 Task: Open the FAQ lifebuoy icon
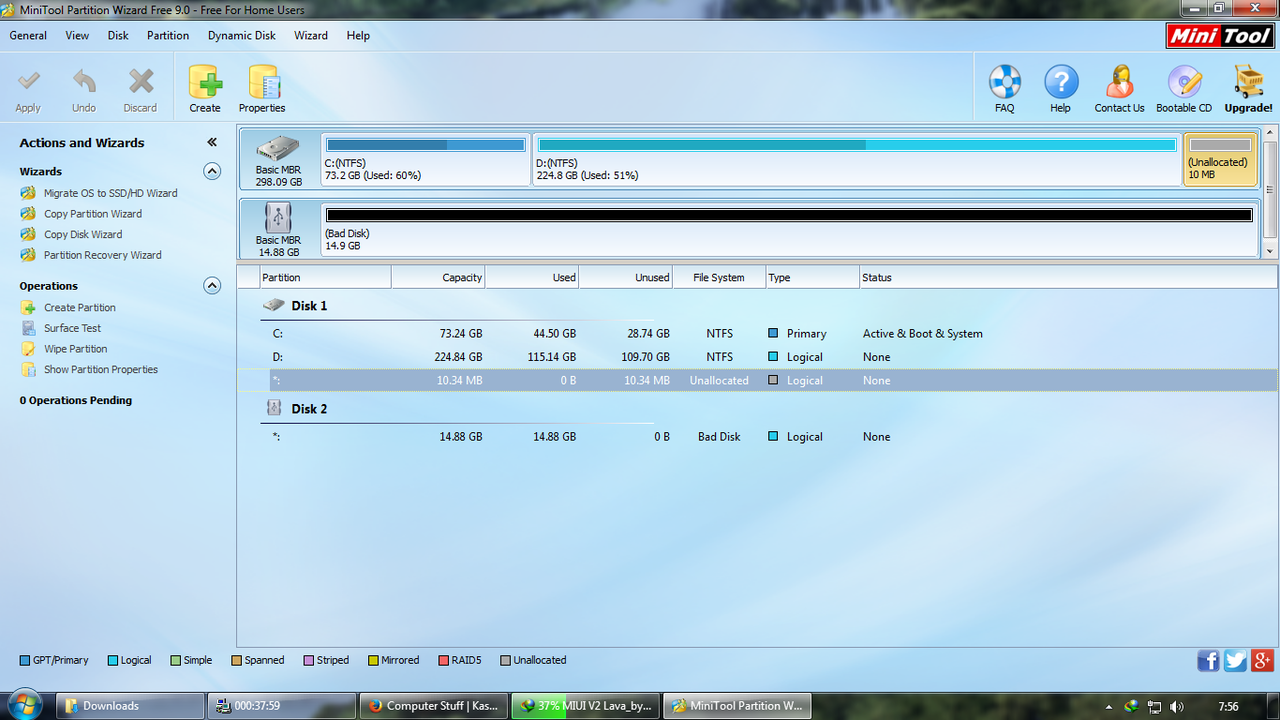click(x=1004, y=82)
